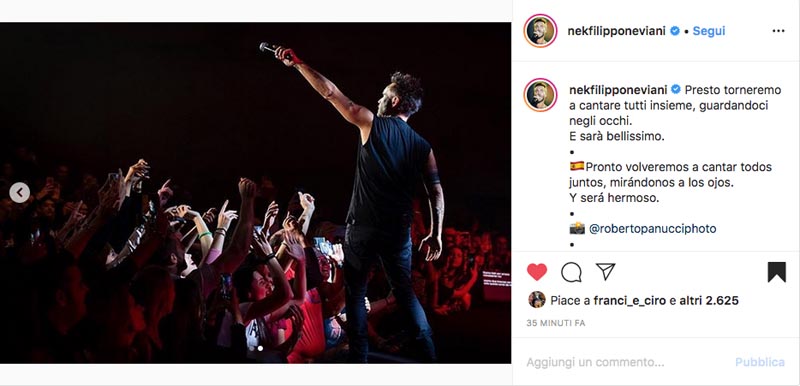
Task: Click the Pubblica button
Action: [760, 363]
